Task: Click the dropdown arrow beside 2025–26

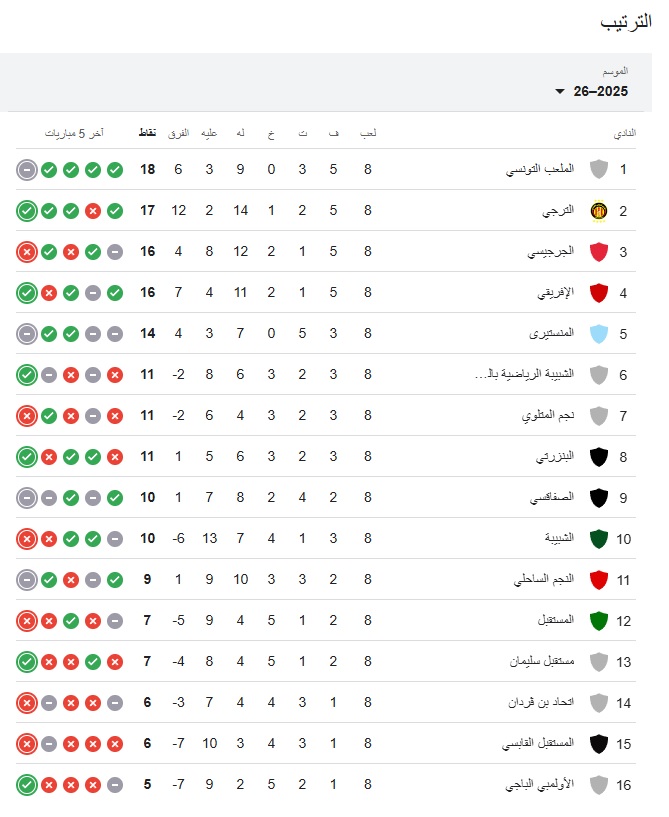Action: [560, 92]
